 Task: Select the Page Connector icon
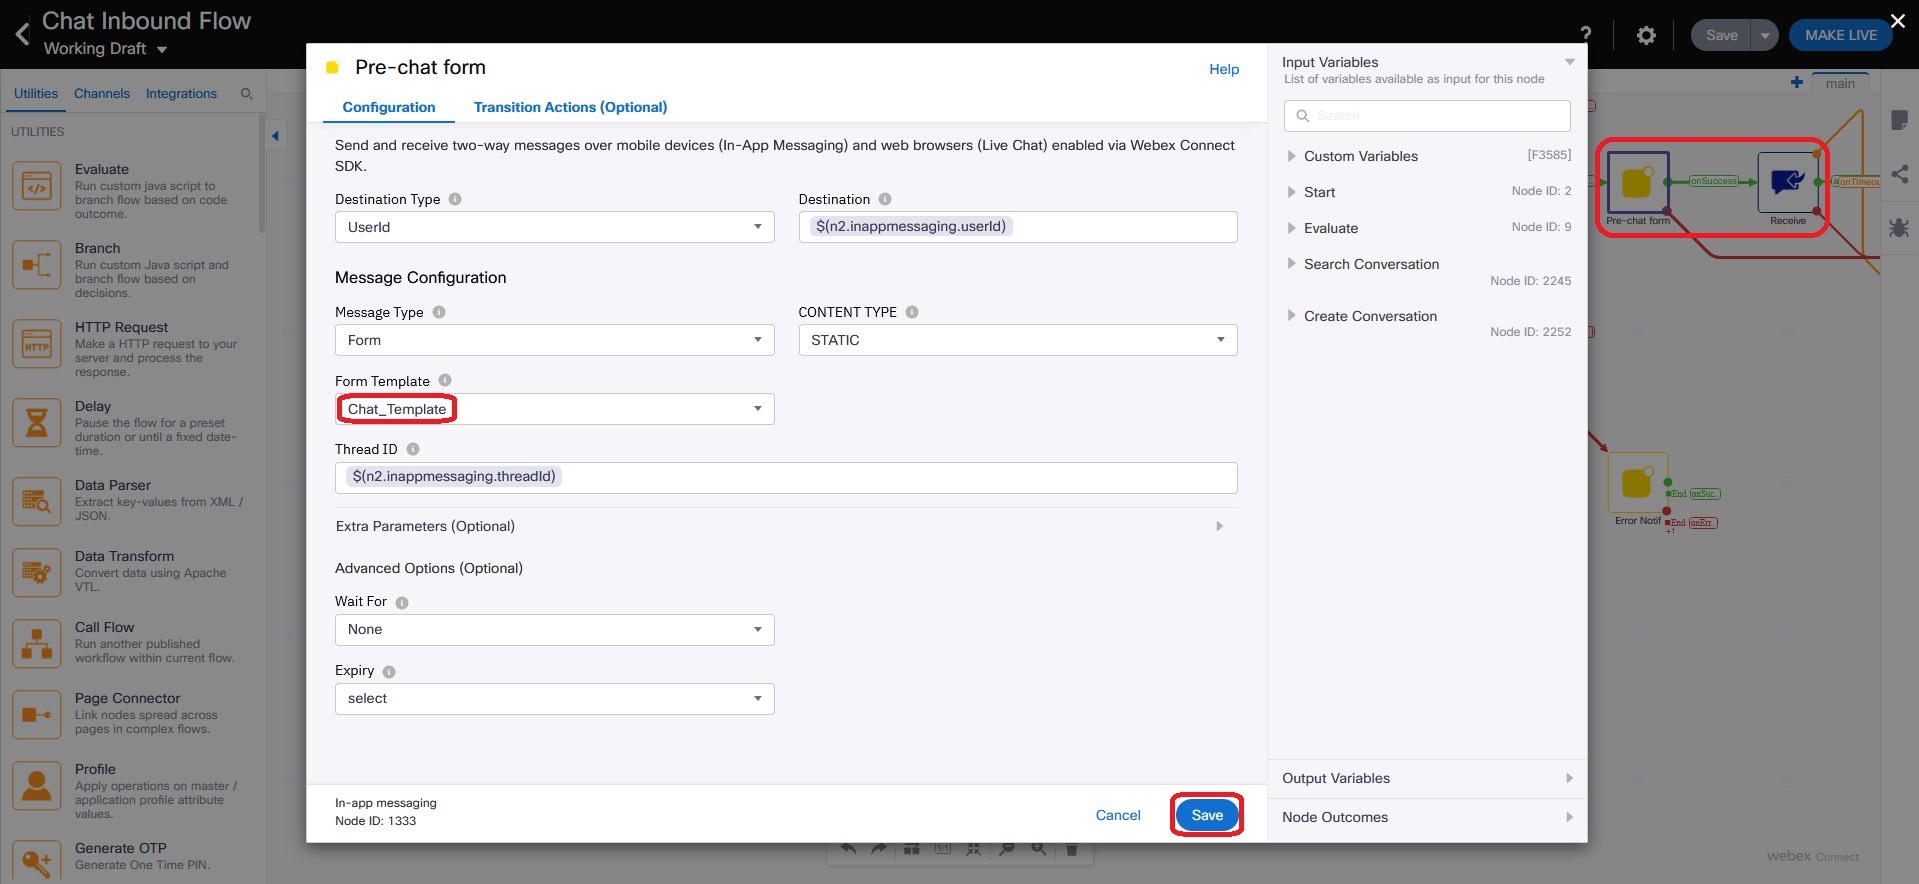pyautogui.click(x=37, y=715)
